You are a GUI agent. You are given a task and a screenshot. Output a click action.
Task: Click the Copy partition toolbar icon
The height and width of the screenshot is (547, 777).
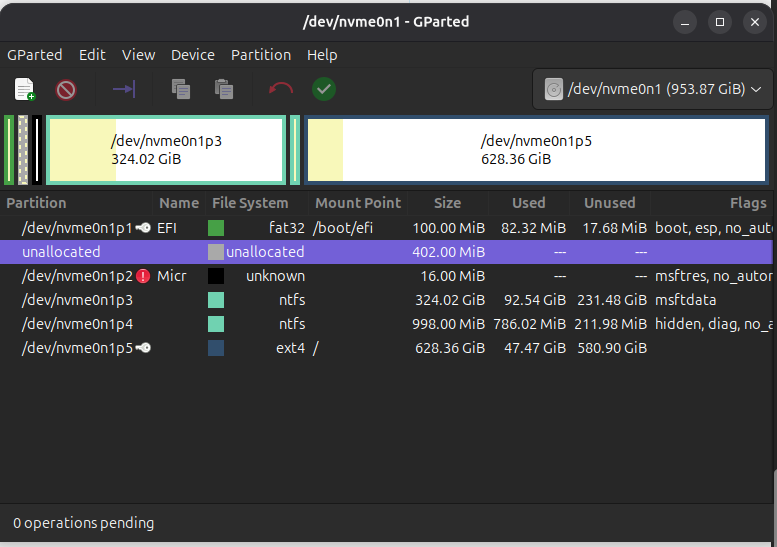pyautogui.click(x=181, y=90)
